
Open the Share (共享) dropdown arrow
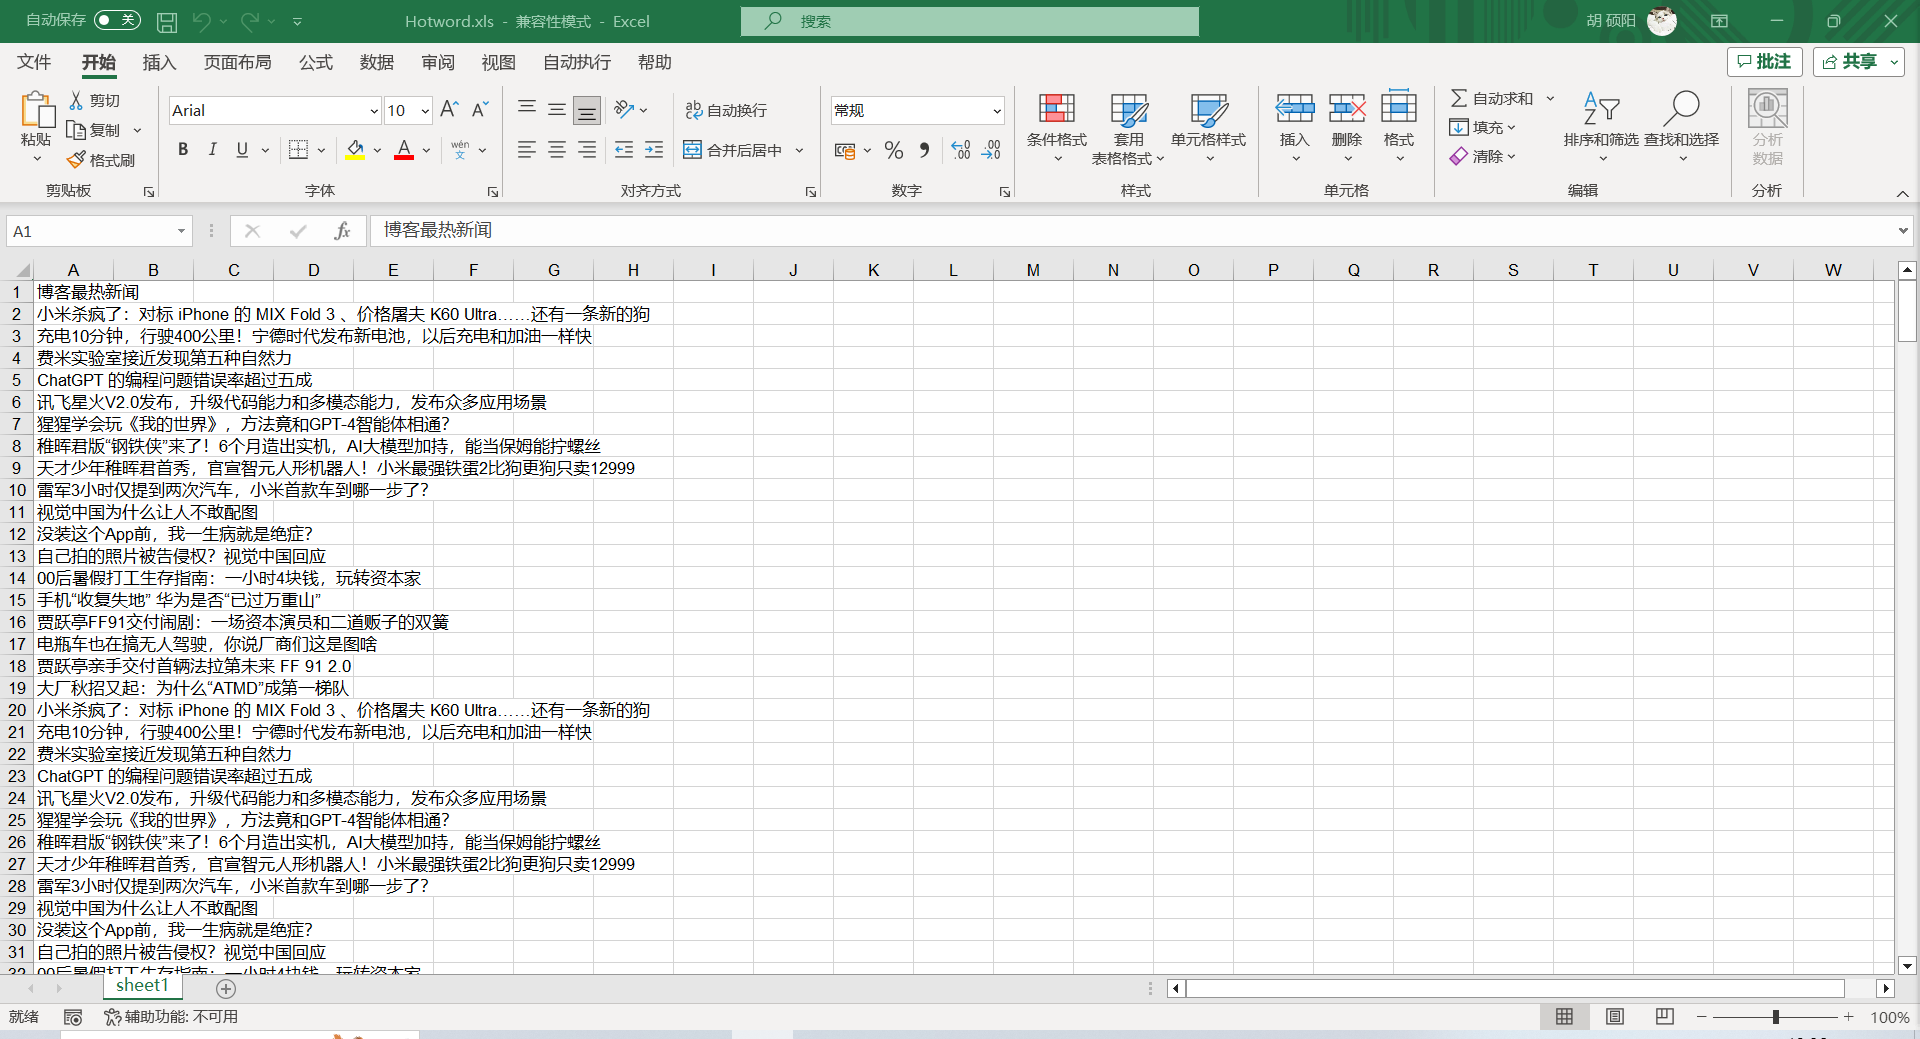click(1894, 62)
